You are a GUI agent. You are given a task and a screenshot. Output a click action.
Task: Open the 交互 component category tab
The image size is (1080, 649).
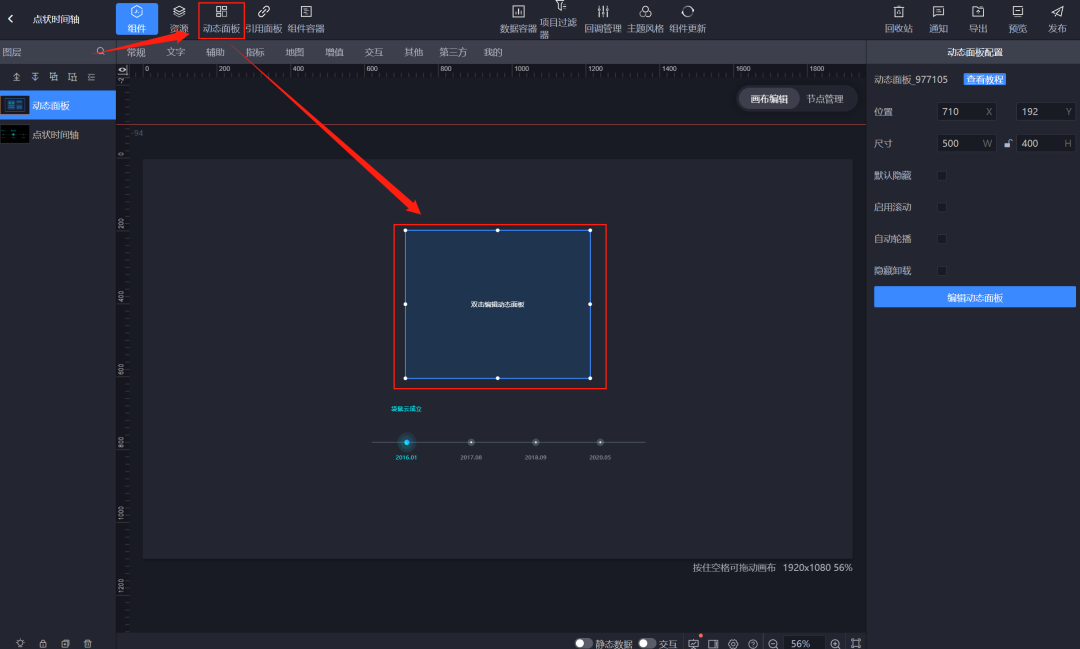pyautogui.click(x=374, y=52)
